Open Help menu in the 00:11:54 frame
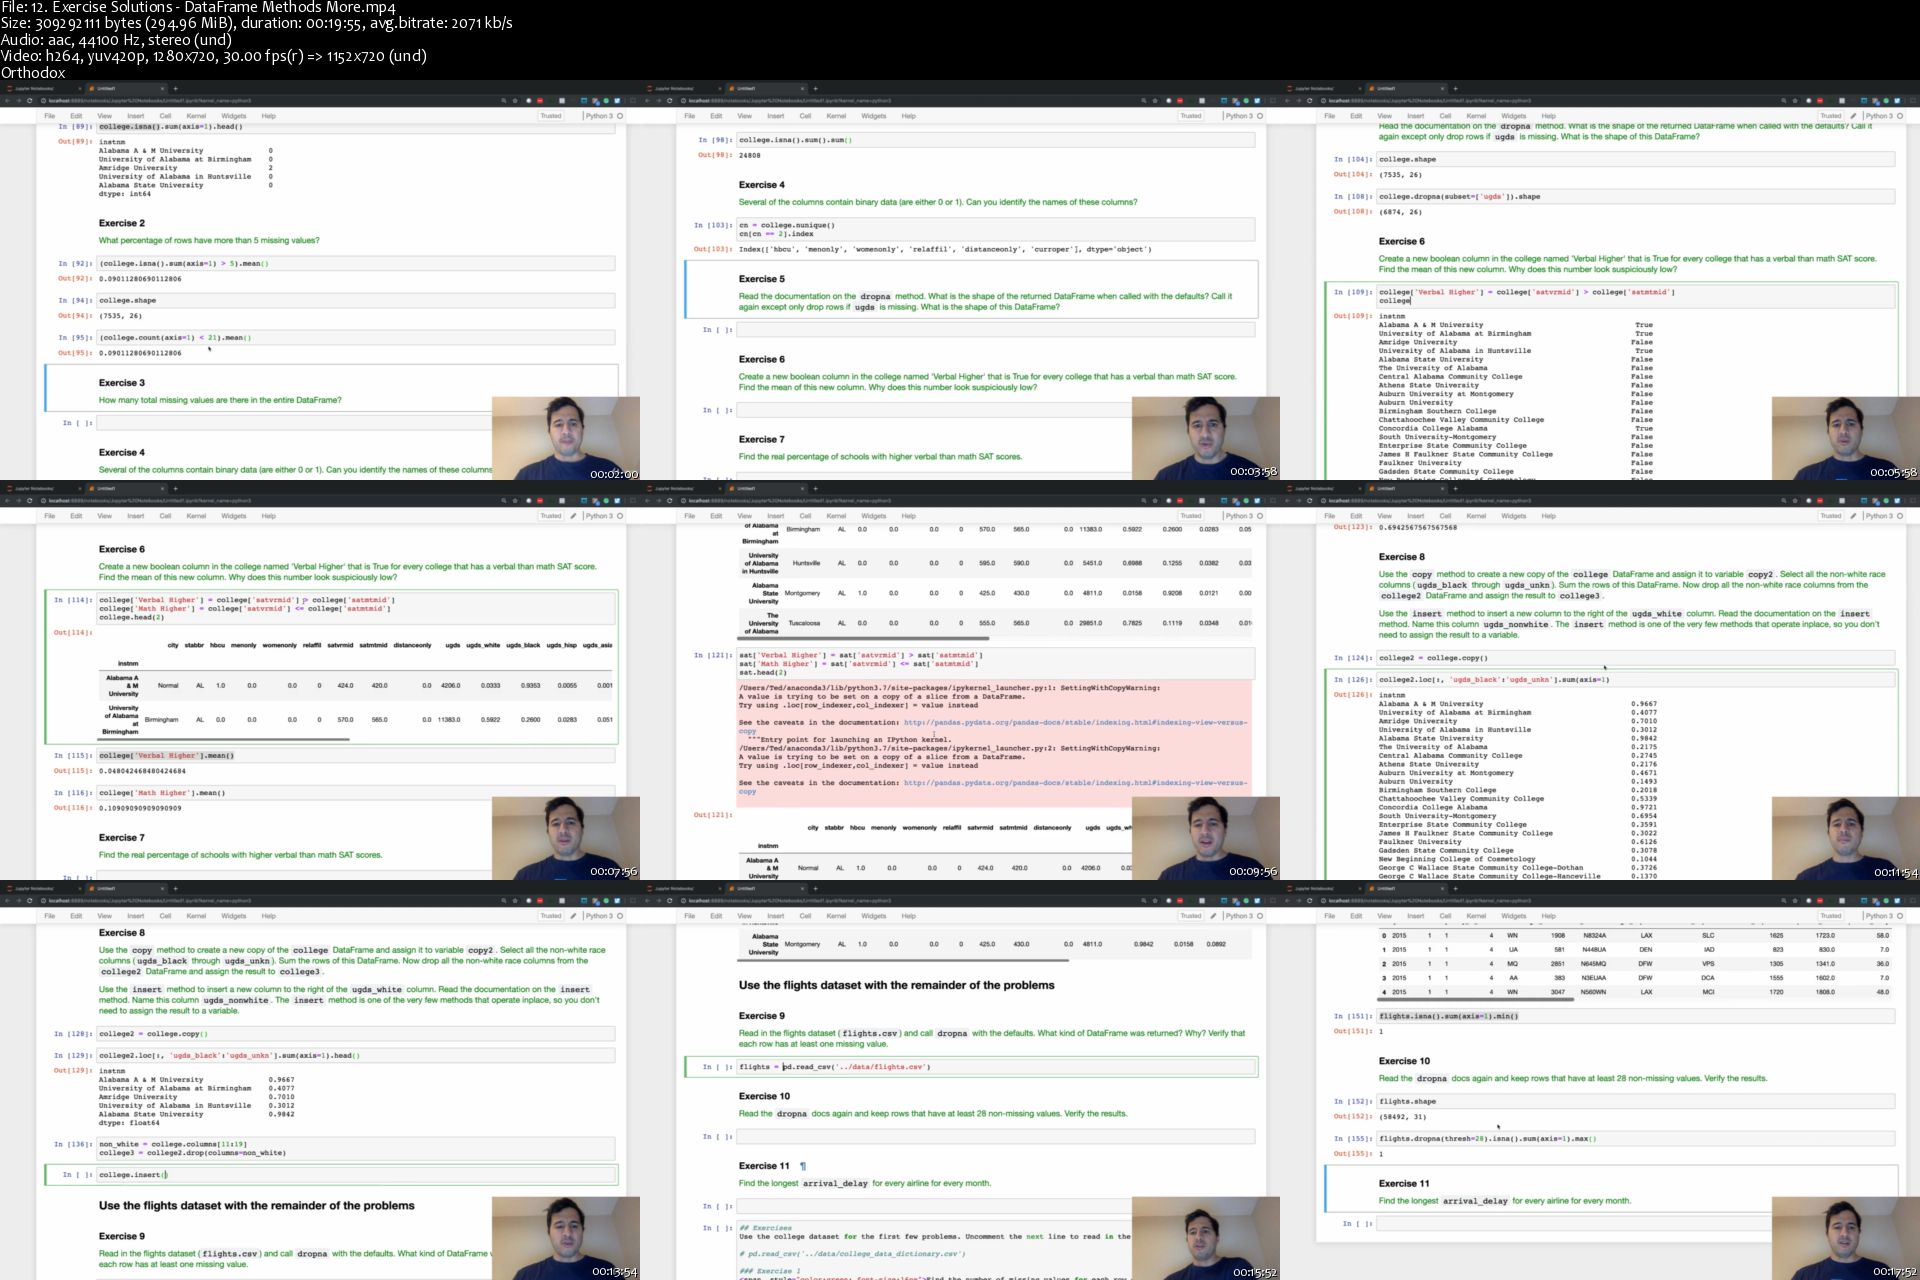 (1548, 516)
